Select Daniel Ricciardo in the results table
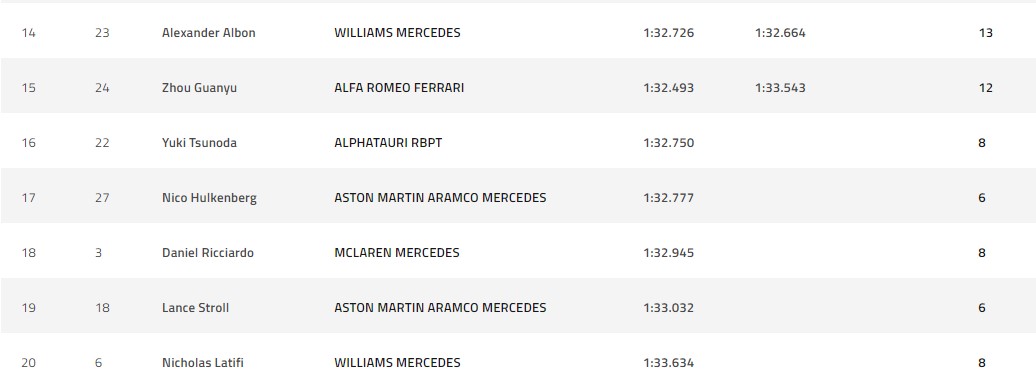Screen dimensions: 1036x388 207,252
